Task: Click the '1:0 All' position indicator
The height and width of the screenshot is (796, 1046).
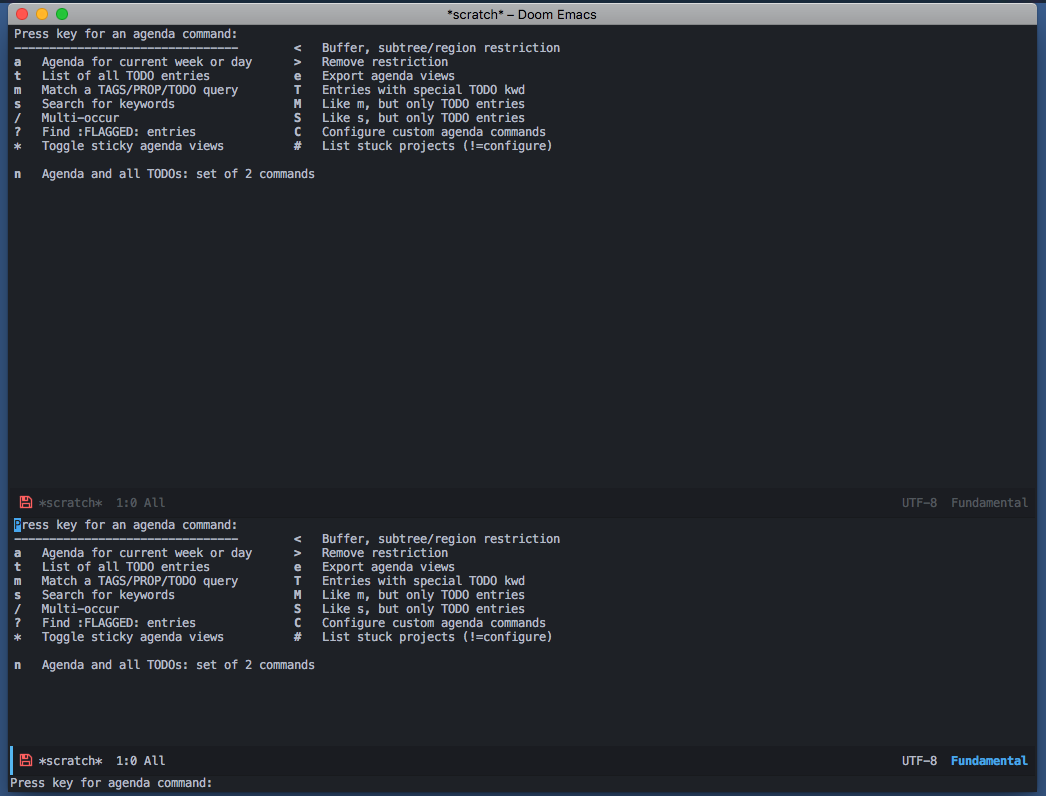Action: 140,502
